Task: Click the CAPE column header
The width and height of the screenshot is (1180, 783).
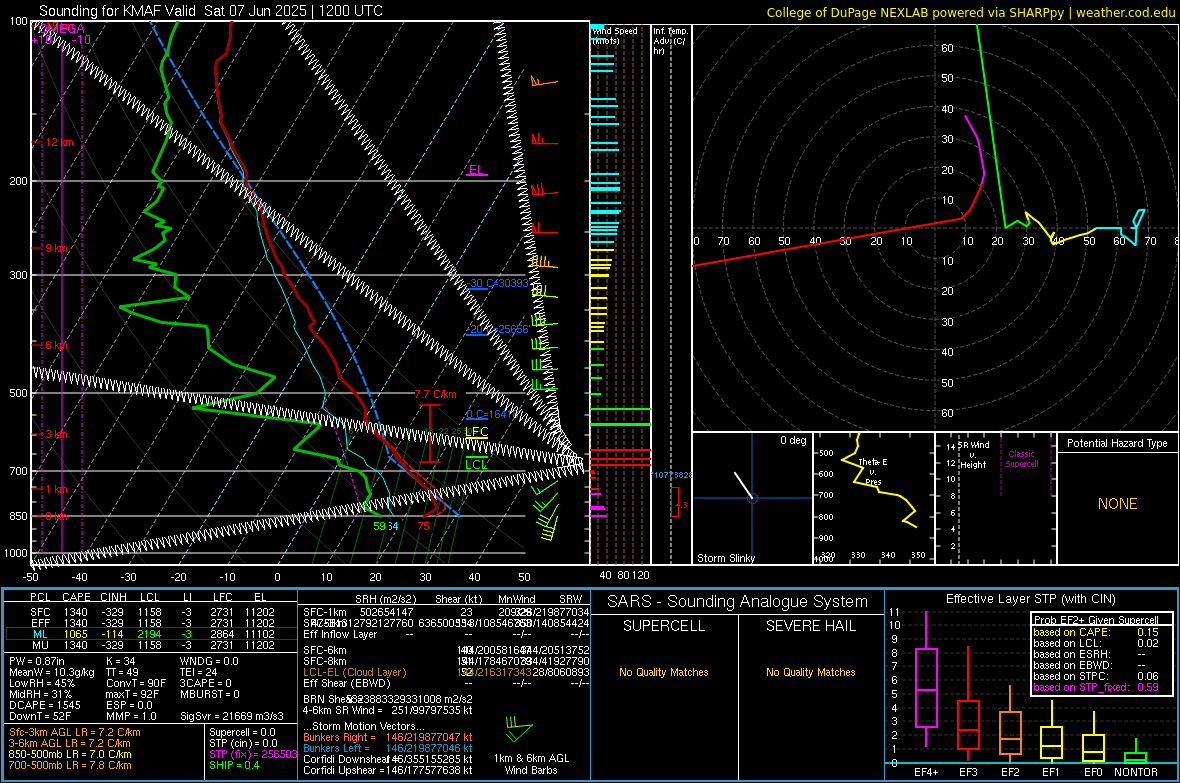Action: [76, 597]
